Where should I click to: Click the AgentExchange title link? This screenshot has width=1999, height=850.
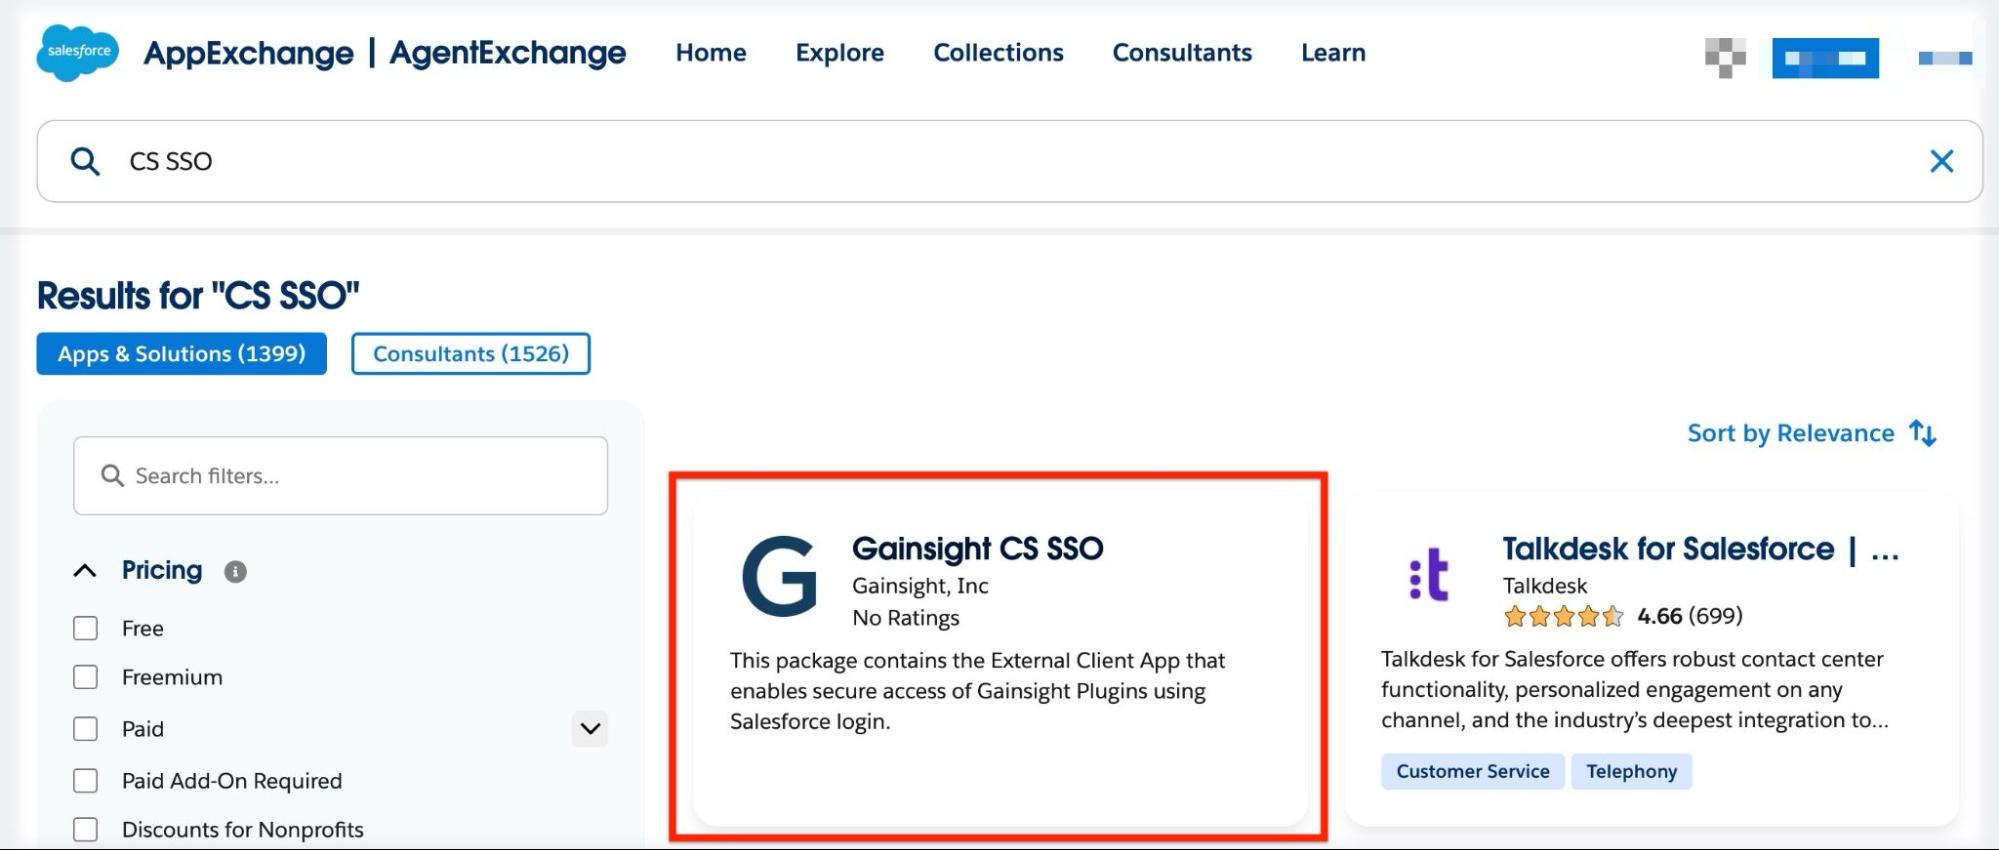click(508, 53)
